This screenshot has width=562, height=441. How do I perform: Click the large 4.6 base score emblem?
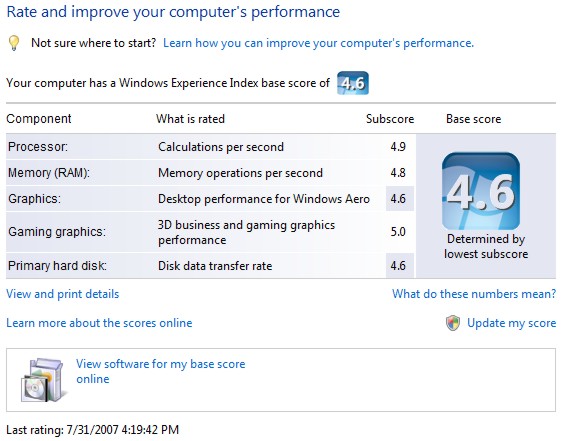tap(481, 191)
